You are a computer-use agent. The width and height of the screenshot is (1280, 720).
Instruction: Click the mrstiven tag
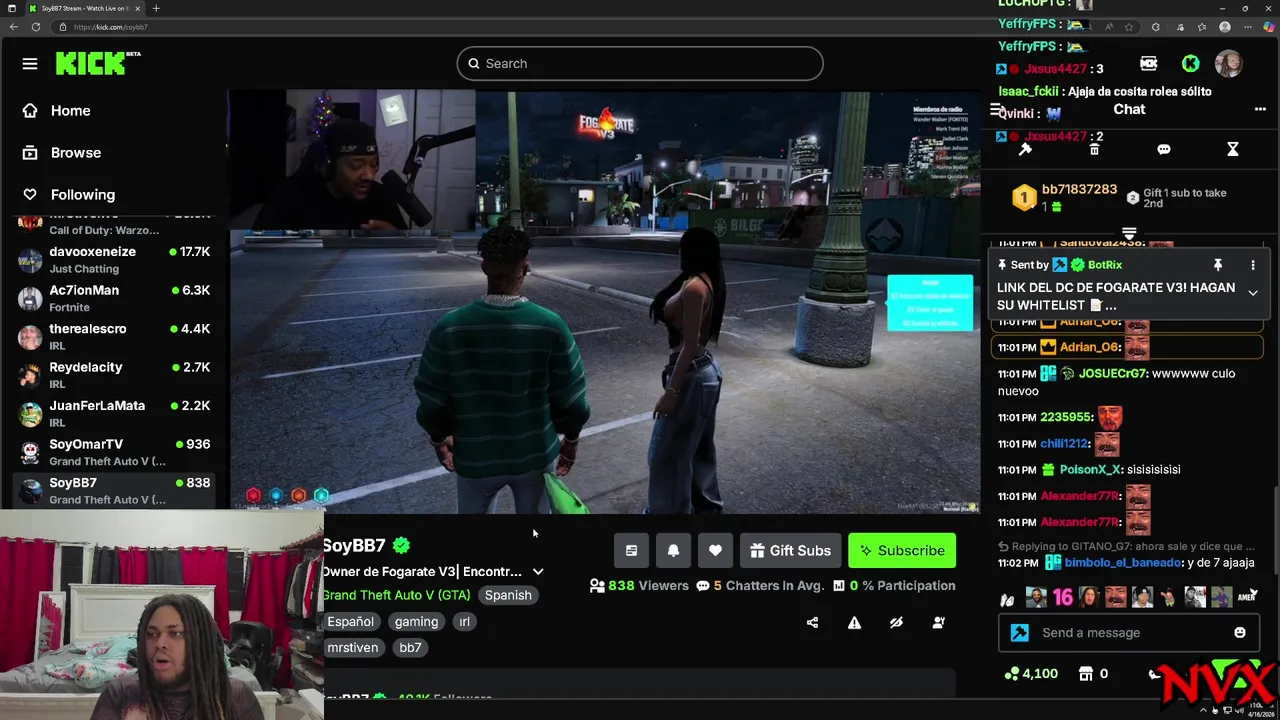coord(353,647)
